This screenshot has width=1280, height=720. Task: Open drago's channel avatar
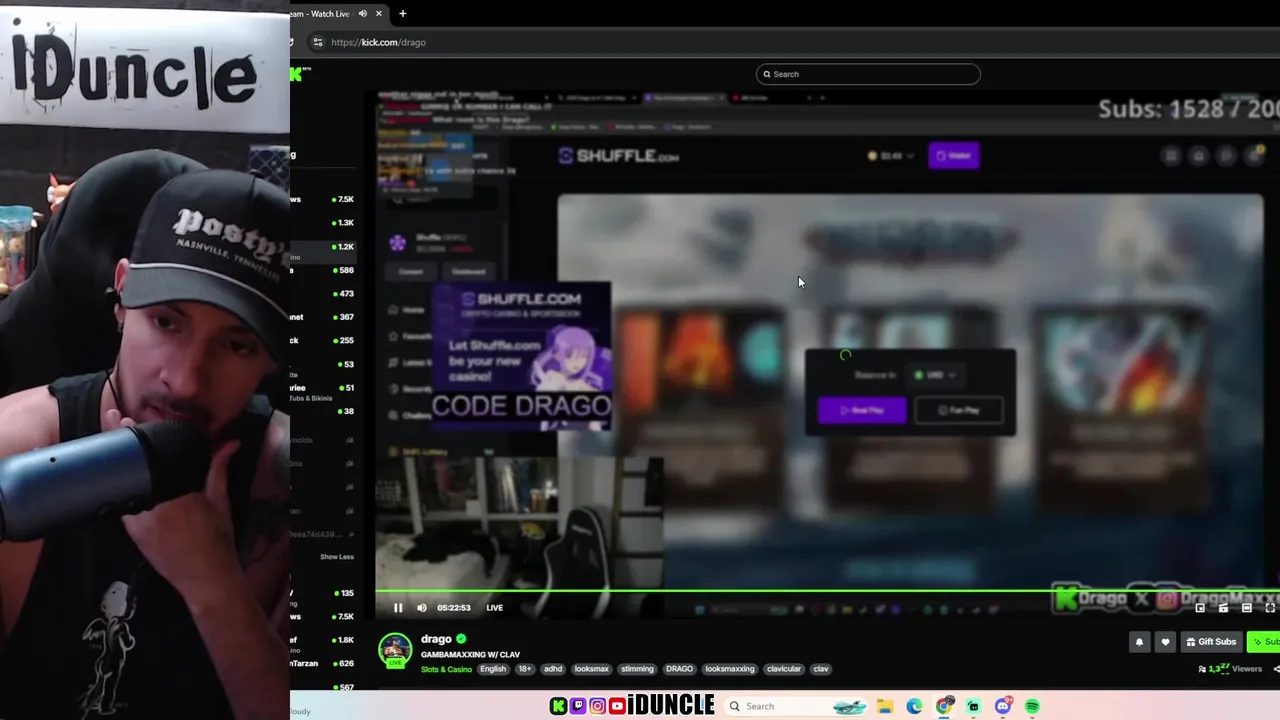tap(395, 650)
